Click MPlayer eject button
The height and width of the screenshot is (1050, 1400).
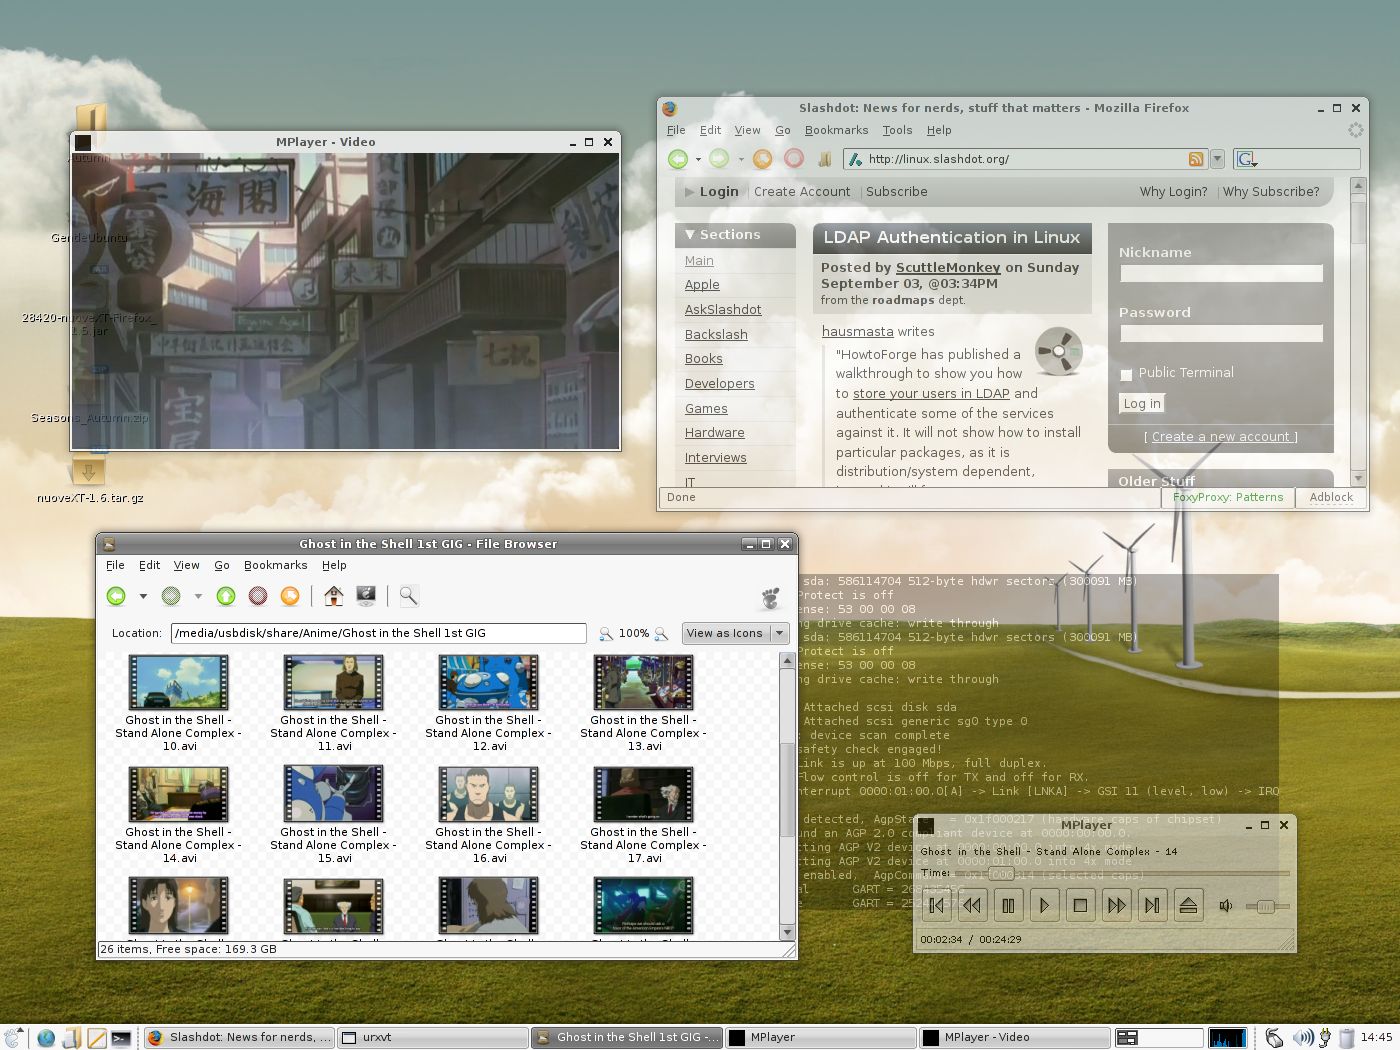[x=1188, y=905]
